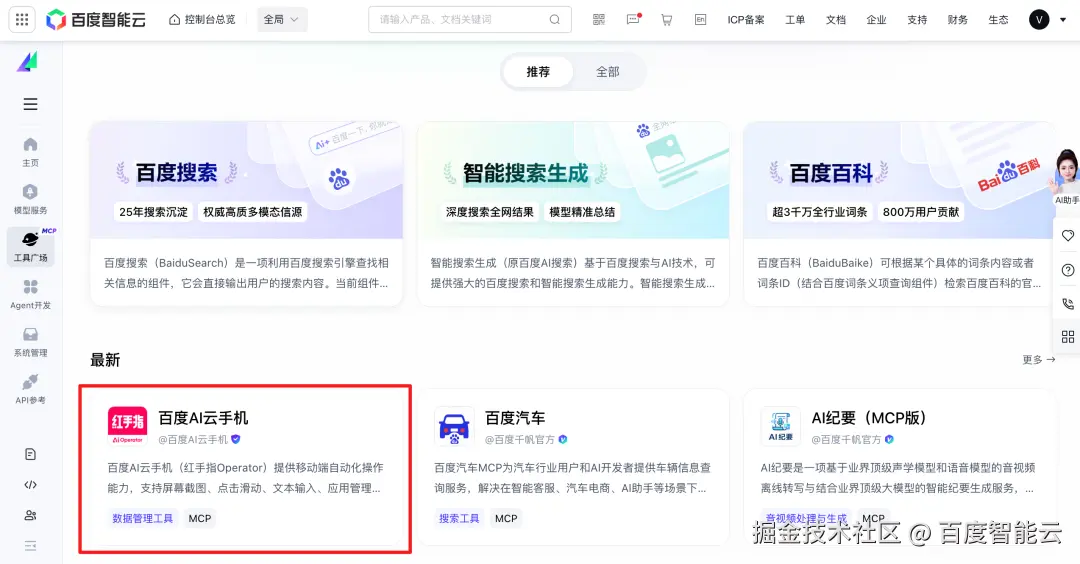Click the 更多 link for latest tools

pos(1039,359)
